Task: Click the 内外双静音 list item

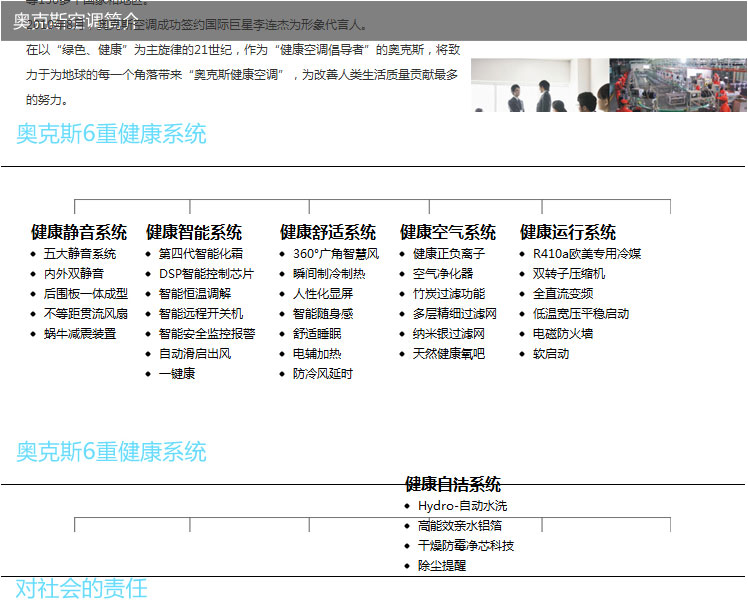Action: pyautogui.click(x=74, y=274)
